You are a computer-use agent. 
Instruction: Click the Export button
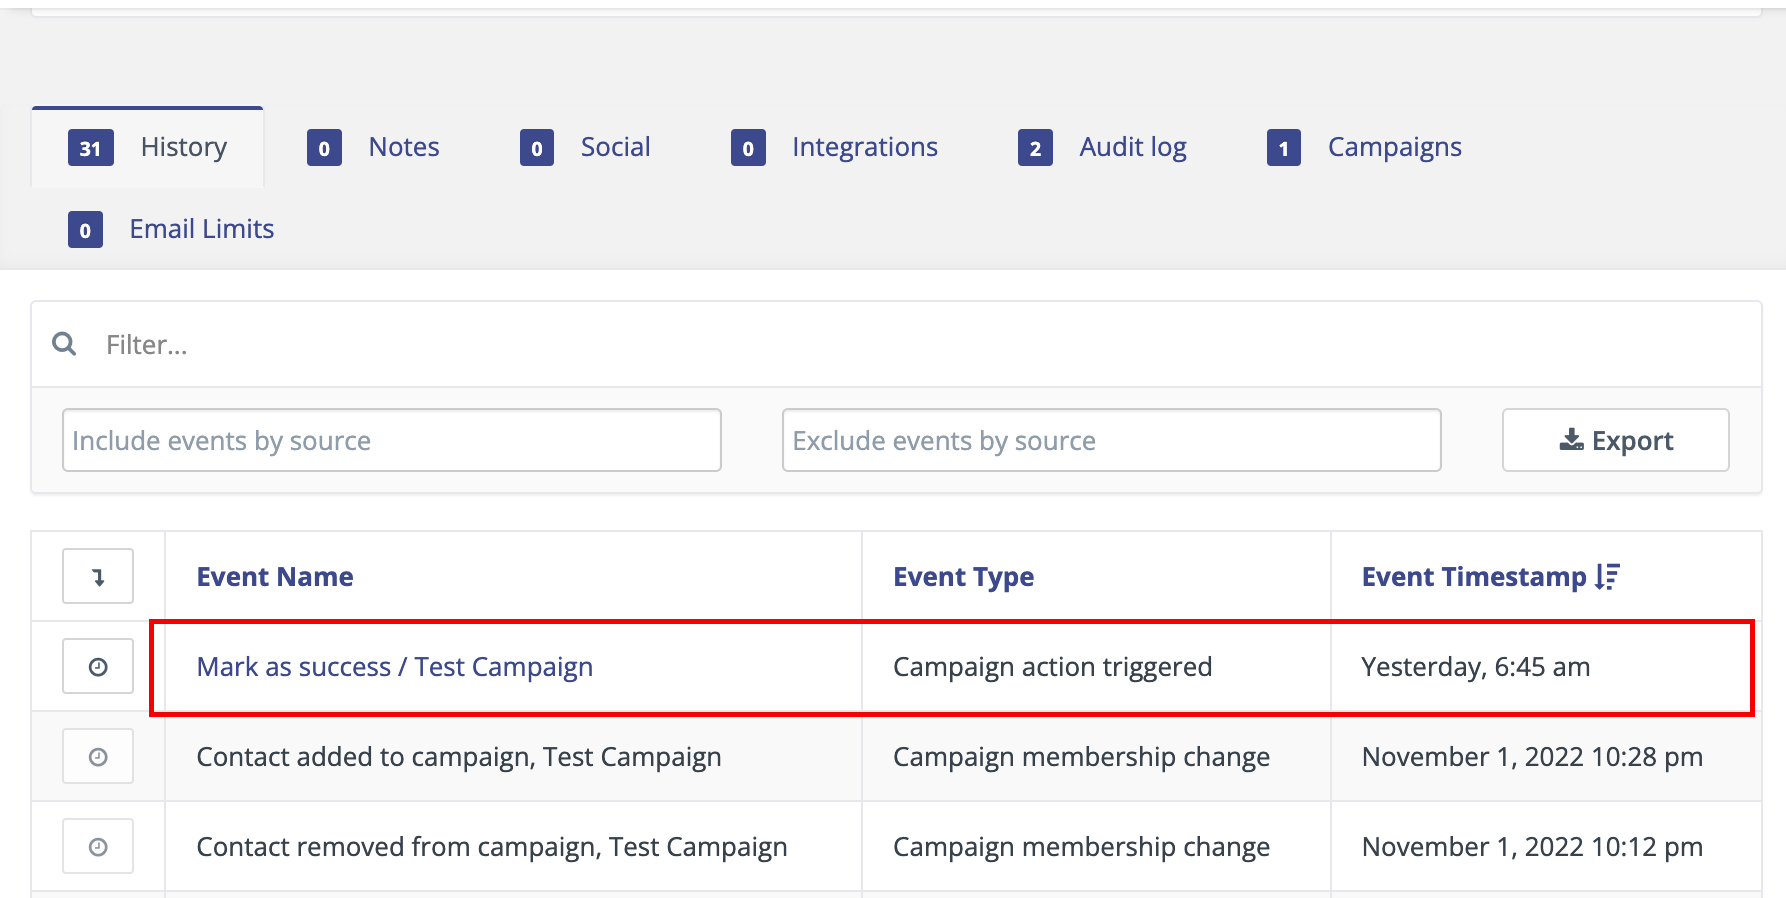pyautogui.click(x=1615, y=440)
